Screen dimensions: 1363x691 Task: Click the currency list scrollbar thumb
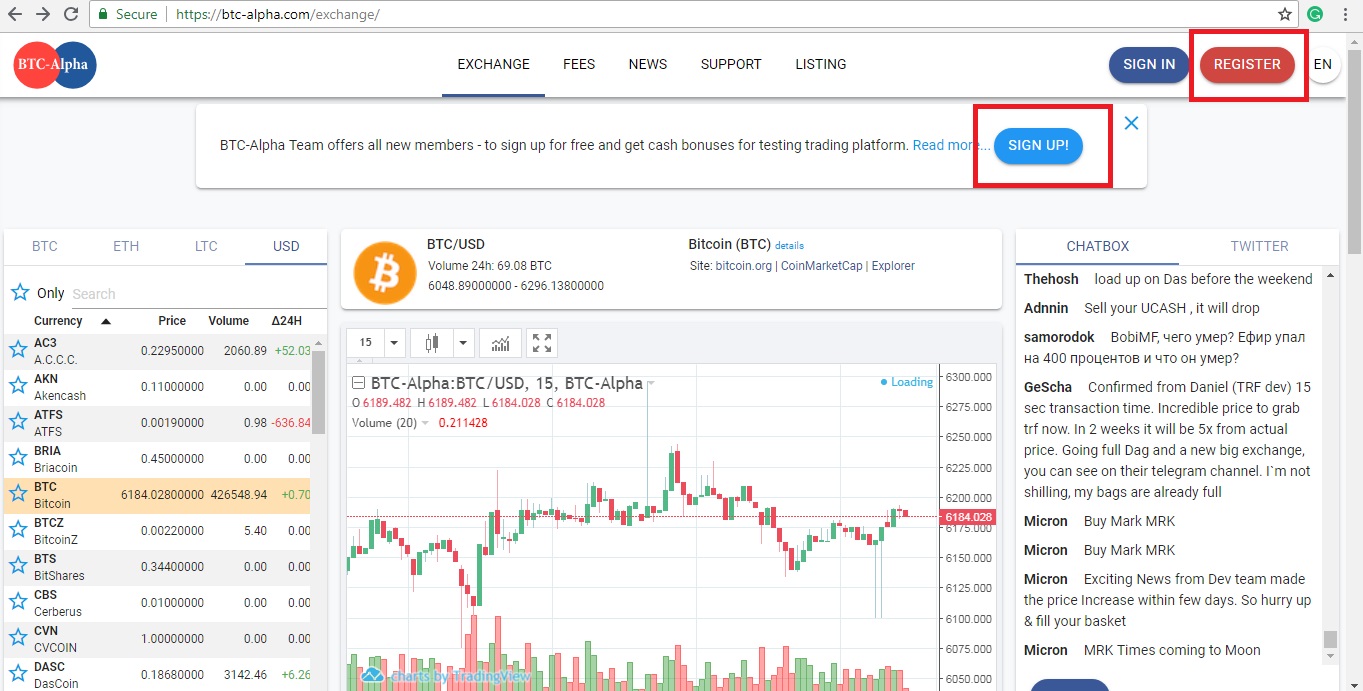pos(319,390)
